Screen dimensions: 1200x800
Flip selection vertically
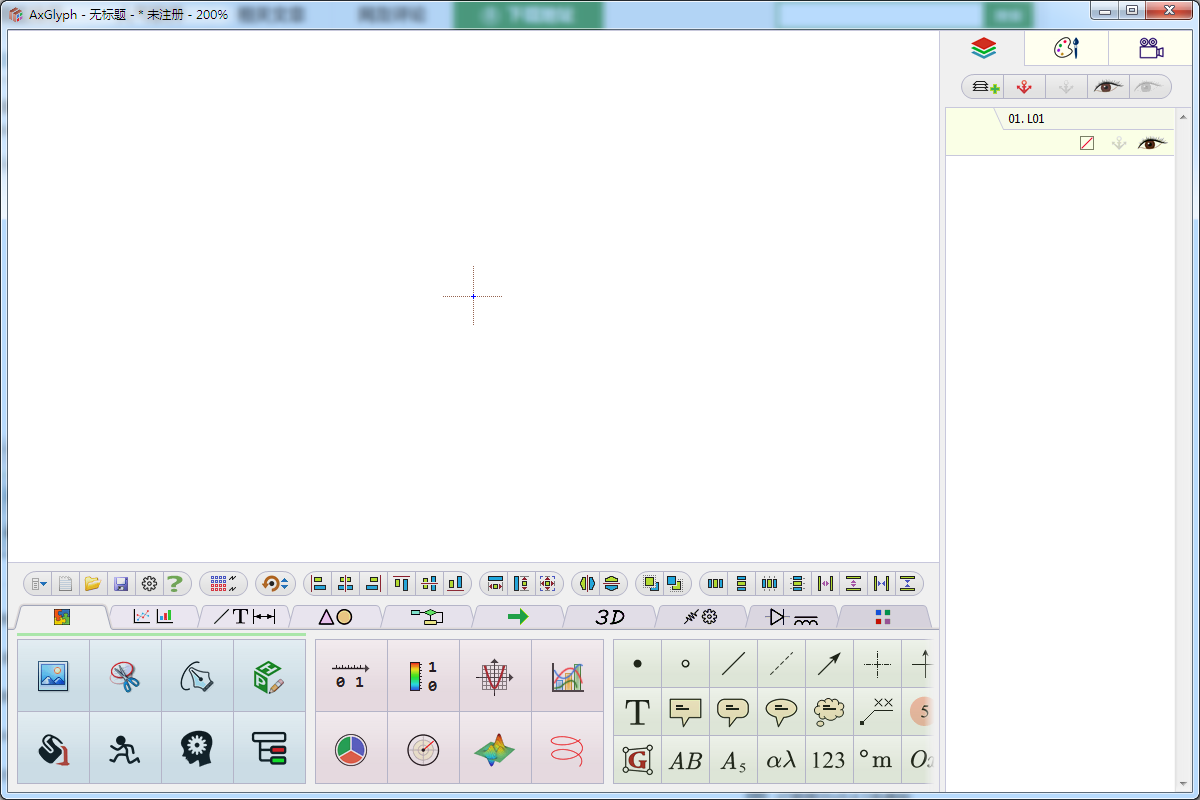point(612,583)
